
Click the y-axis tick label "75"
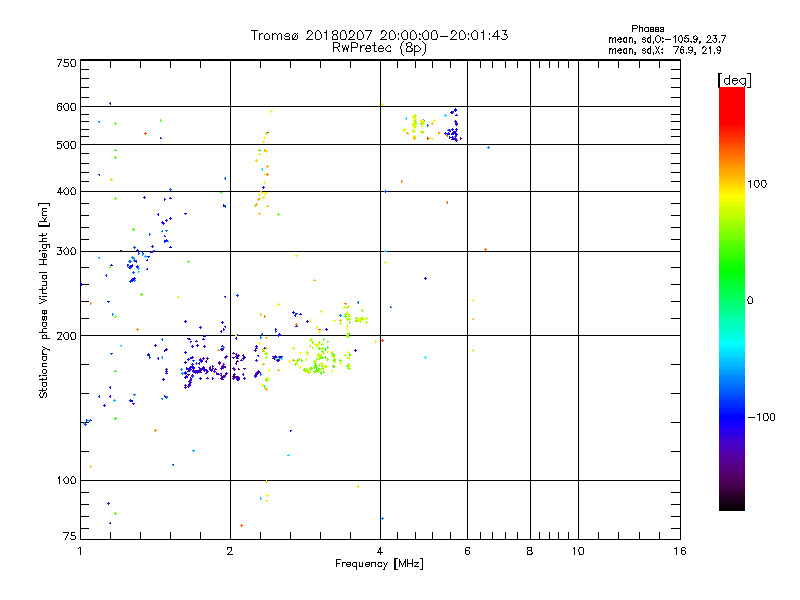[x=70, y=536]
